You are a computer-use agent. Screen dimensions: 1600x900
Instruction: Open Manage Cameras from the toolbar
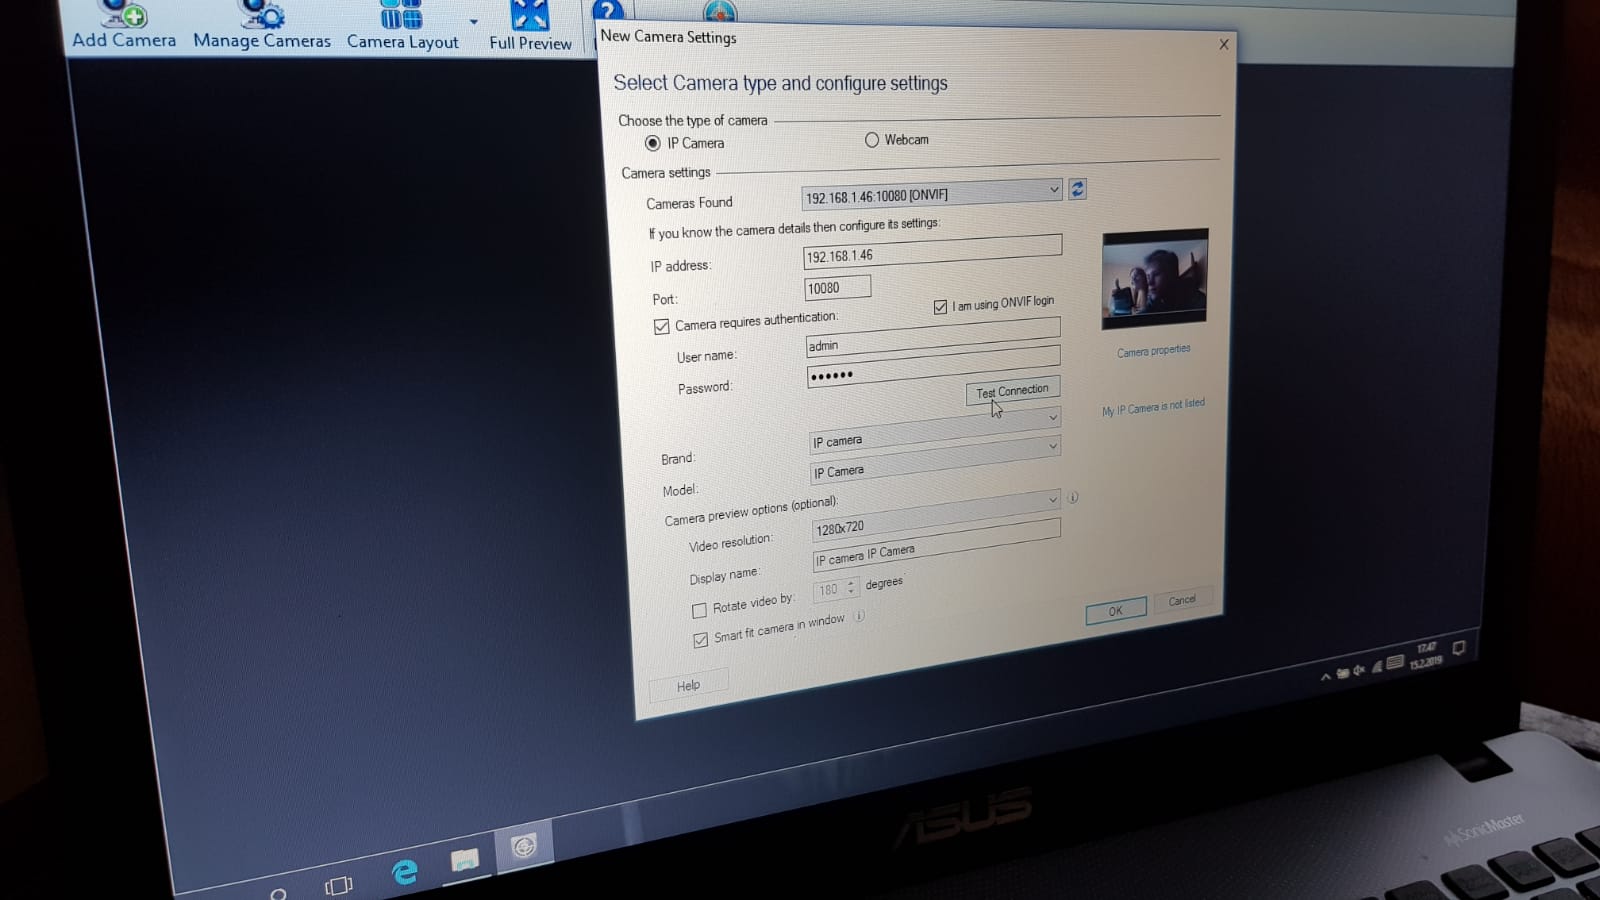point(261,26)
